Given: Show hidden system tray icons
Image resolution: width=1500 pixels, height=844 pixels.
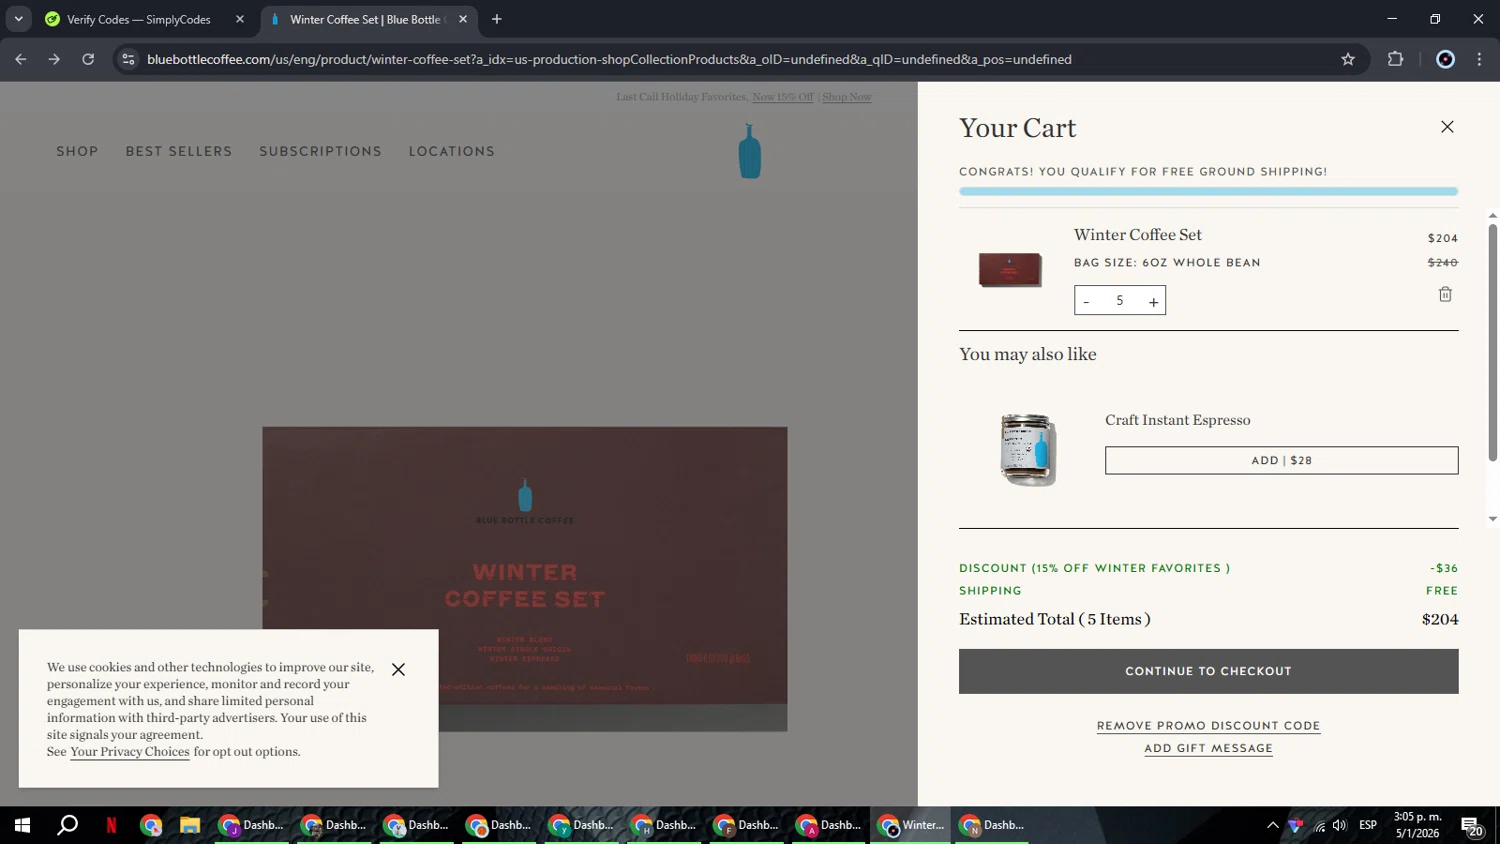Looking at the screenshot, I should click(x=1273, y=825).
